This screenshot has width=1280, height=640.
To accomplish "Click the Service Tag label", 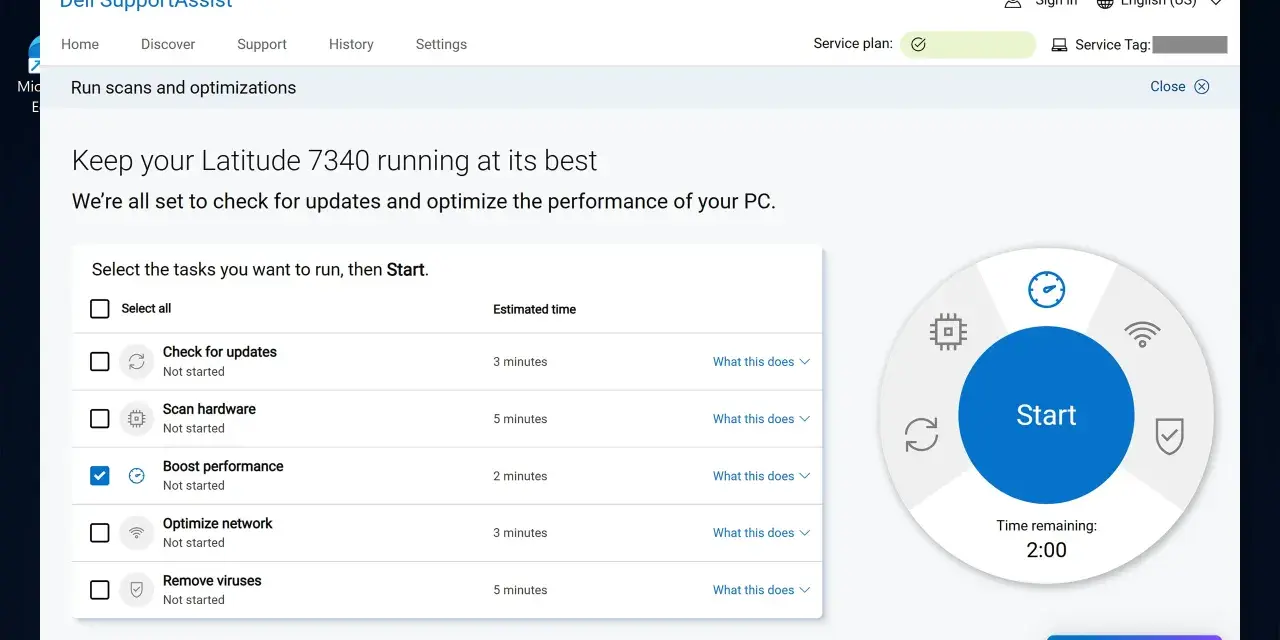I will [1112, 45].
